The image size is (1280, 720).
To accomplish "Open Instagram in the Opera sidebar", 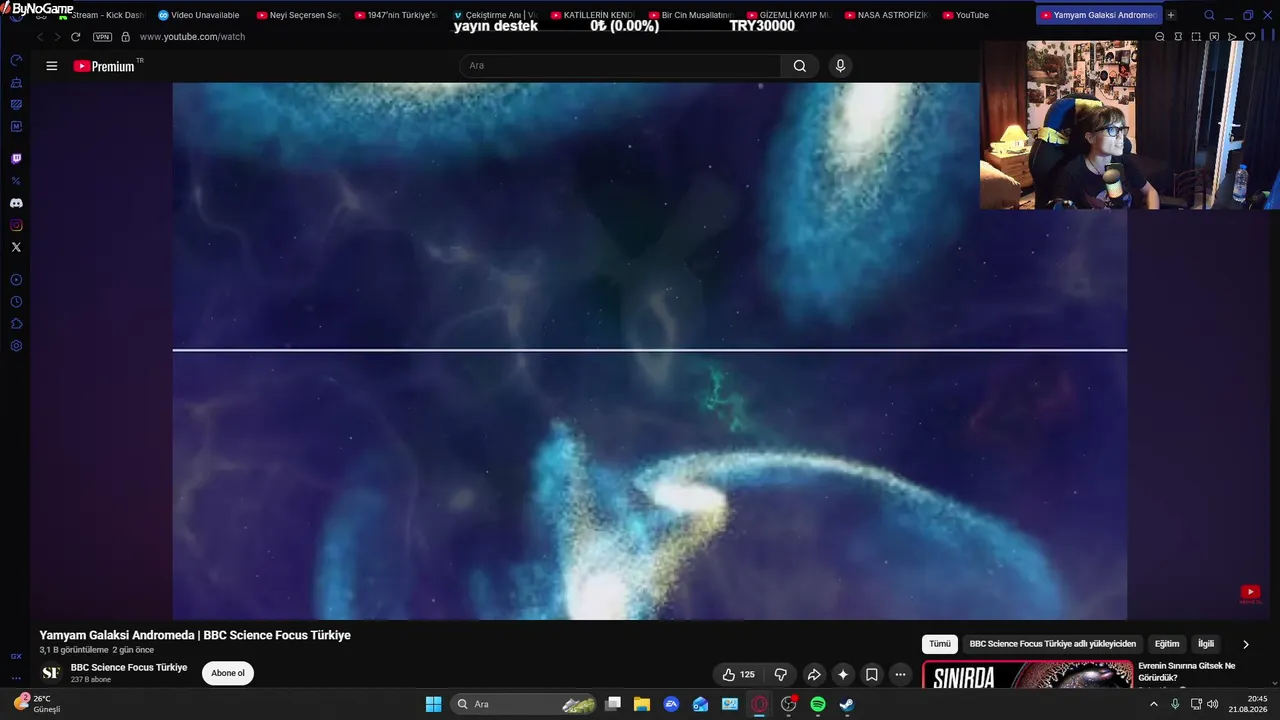I will click(x=16, y=225).
